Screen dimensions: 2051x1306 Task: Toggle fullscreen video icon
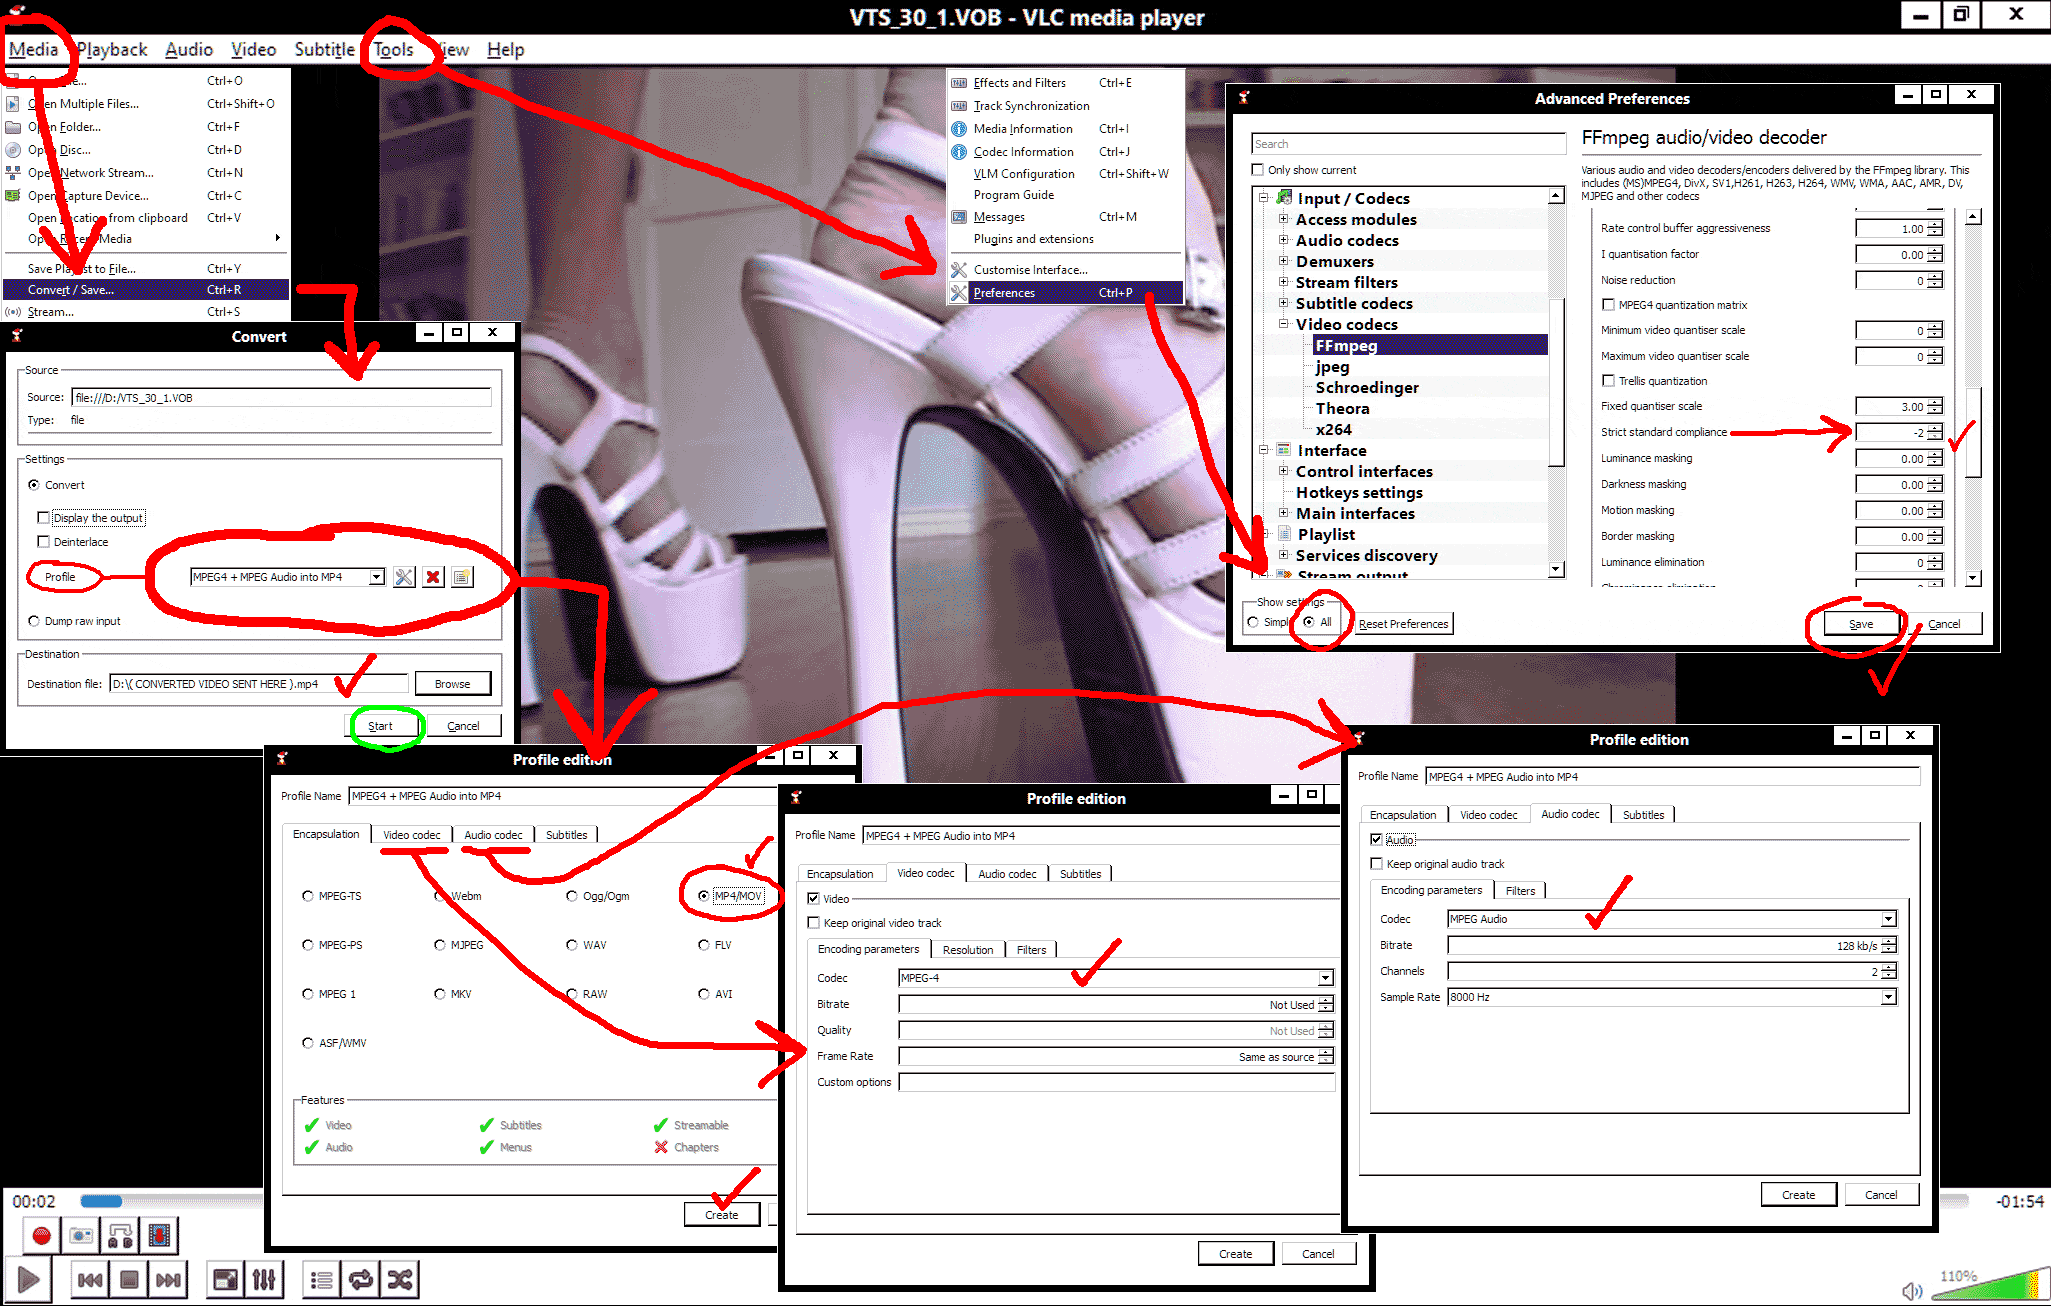tap(226, 1279)
